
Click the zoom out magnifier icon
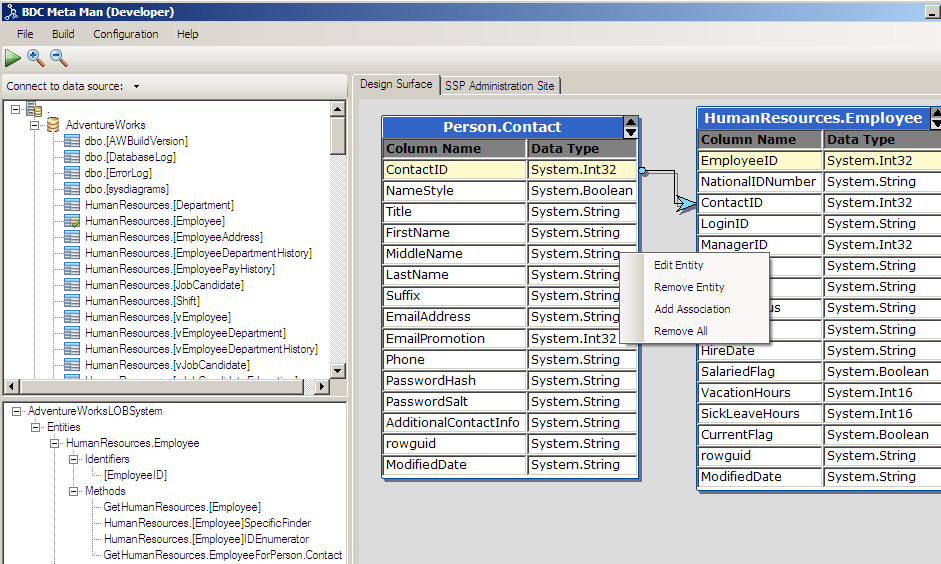pos(59,58)
